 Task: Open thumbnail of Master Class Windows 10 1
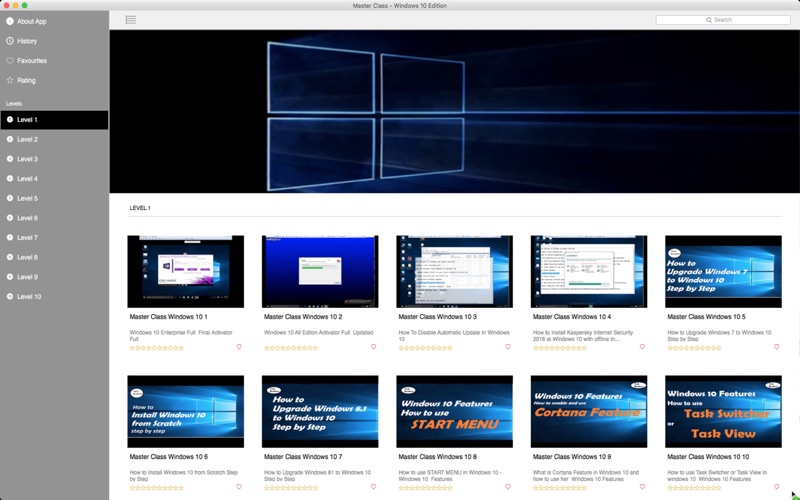(x=186, y=271)
